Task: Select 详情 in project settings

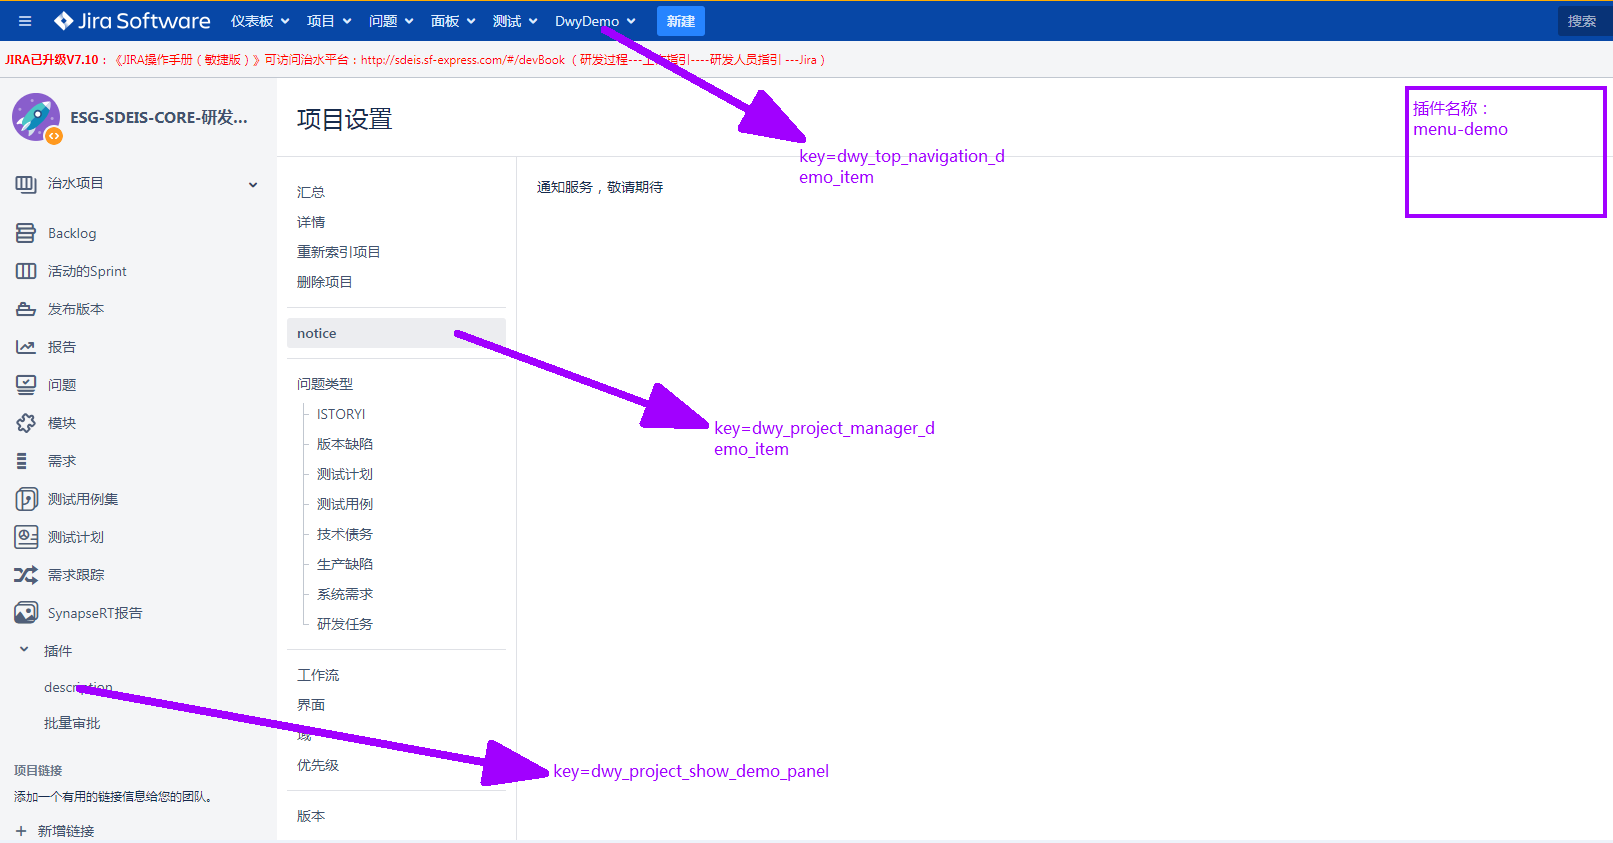Action: point(311,222)
